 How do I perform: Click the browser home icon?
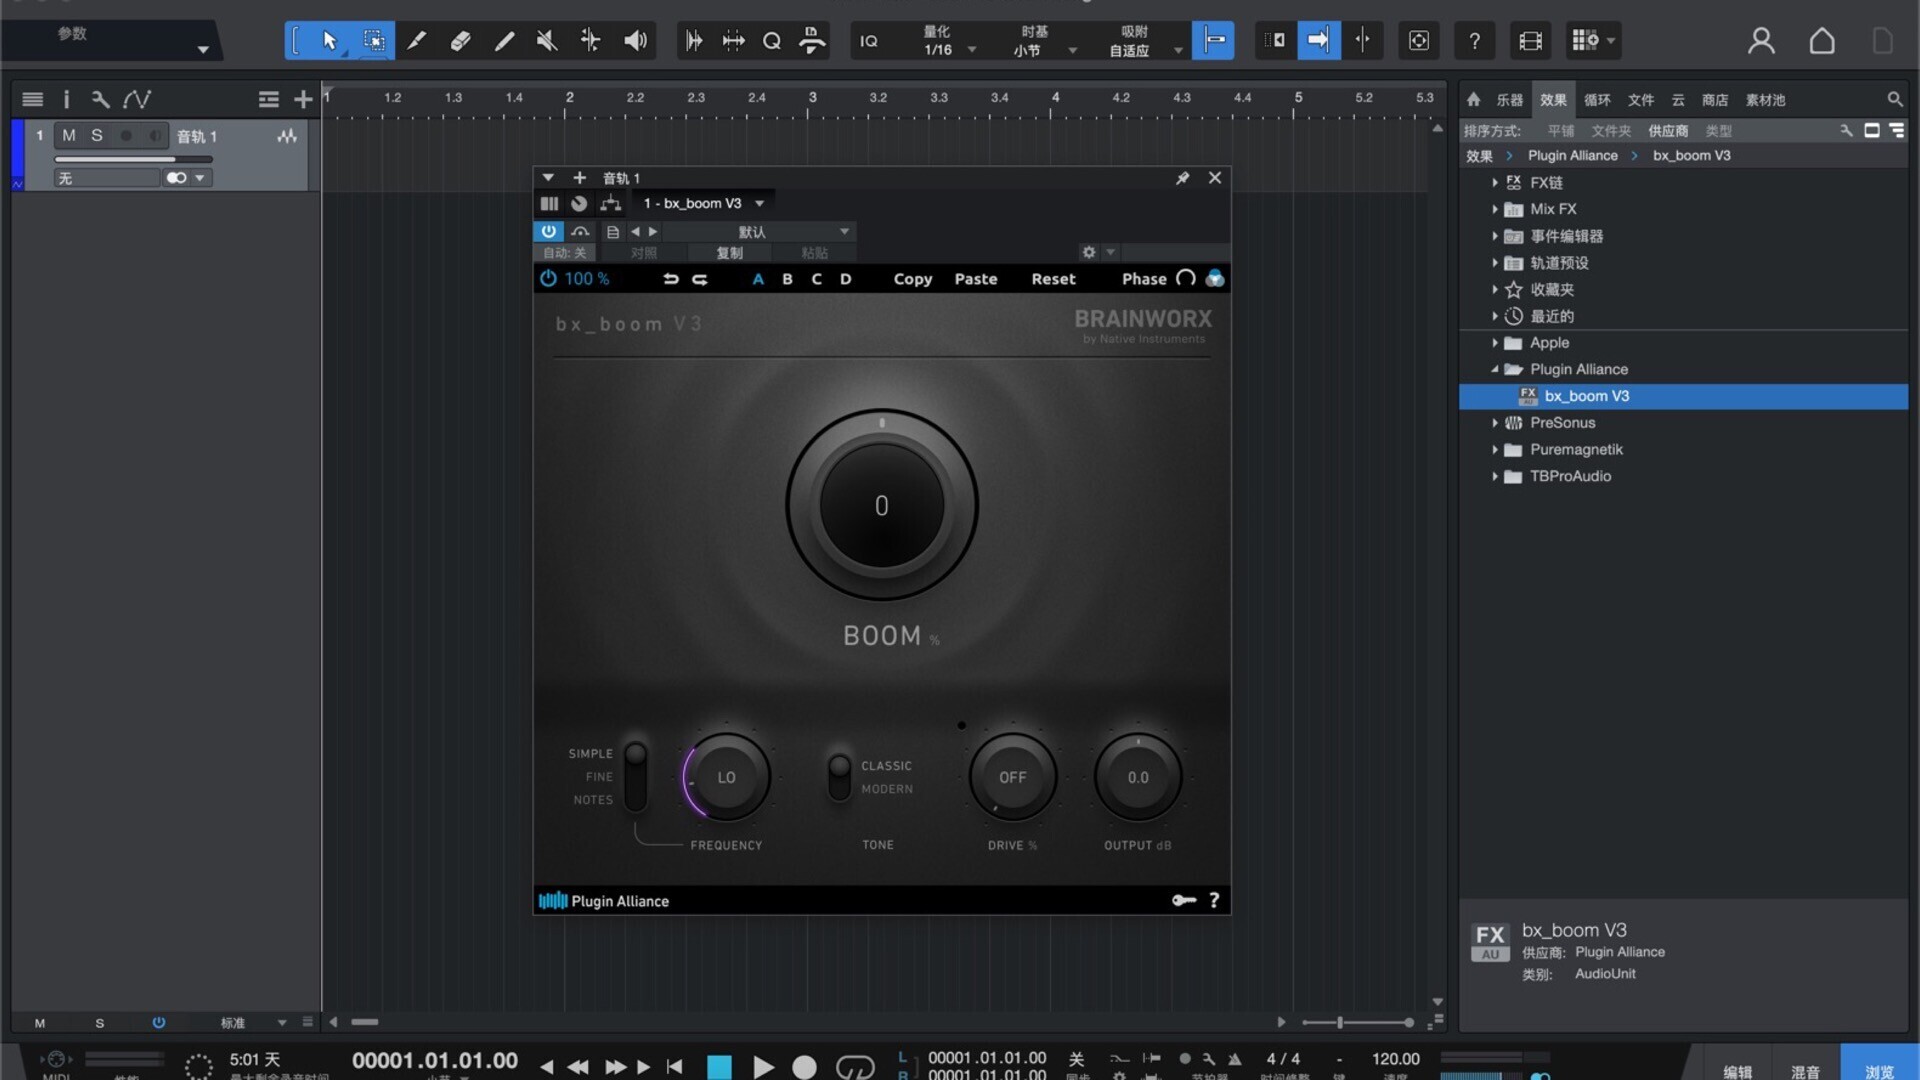[1473, 99]
